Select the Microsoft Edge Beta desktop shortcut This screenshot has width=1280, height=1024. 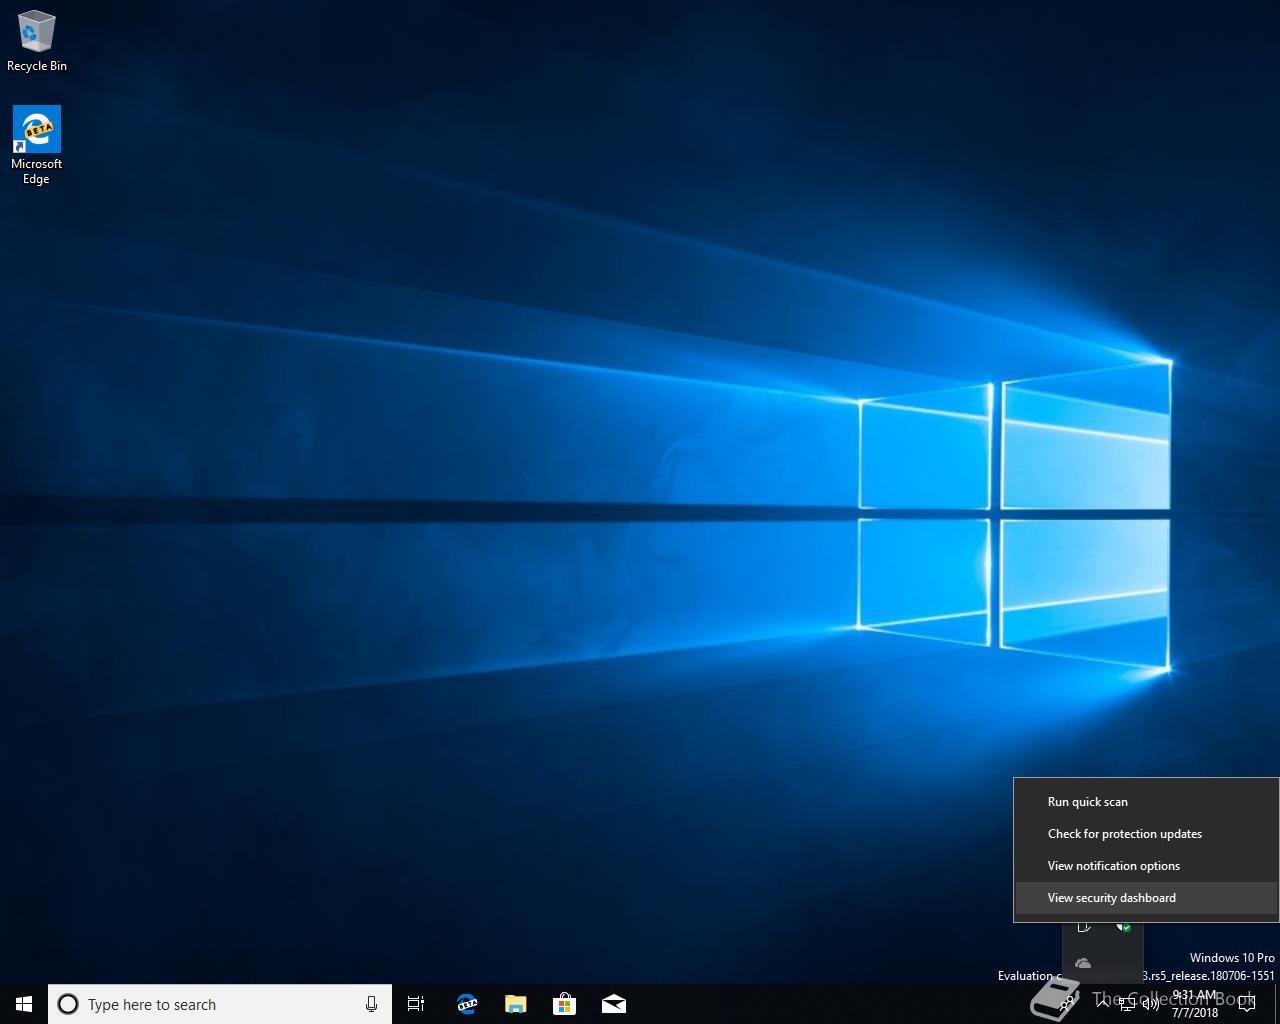(x=36, y=145)
